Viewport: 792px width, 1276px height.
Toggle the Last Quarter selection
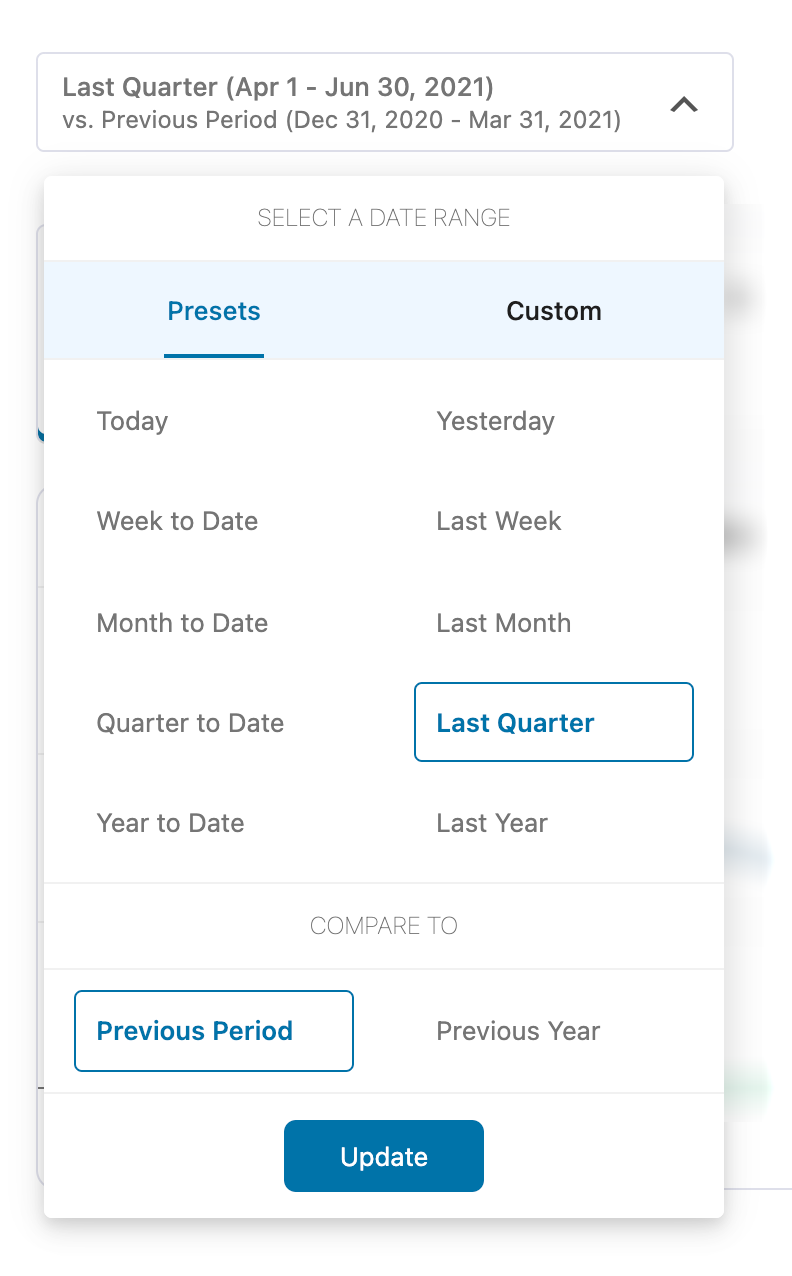(553, 722)
